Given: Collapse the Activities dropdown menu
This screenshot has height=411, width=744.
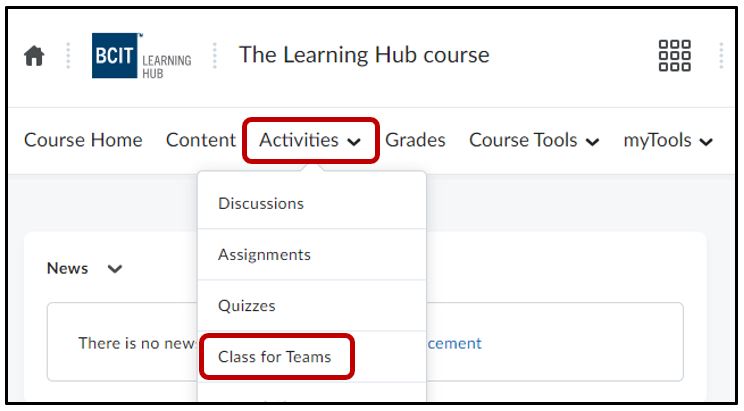Looking at the screenshot, I should (310, 140).
